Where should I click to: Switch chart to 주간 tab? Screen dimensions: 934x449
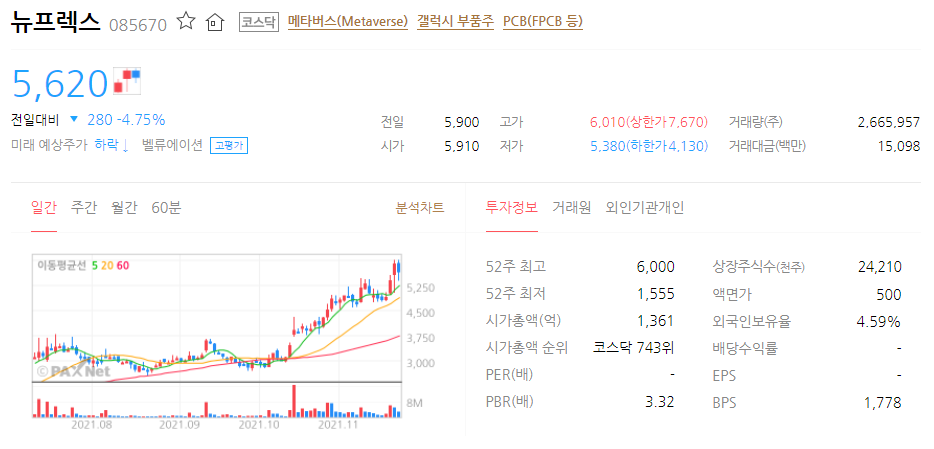point(83,208)
